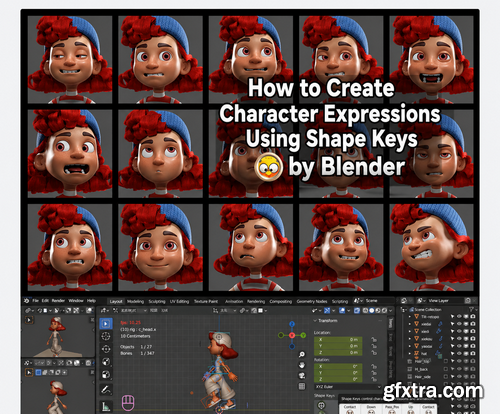This screenshot has height=414, width=500.
Task: Toggle viewport gizmo display button
Action: click(327, 311)
